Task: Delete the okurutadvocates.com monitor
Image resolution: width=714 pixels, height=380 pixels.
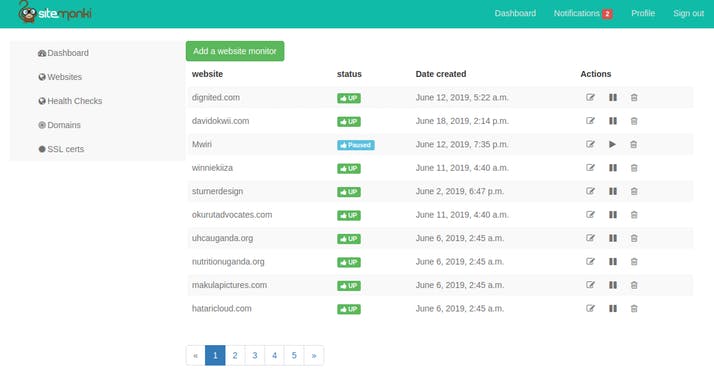Action: [634, 215]
